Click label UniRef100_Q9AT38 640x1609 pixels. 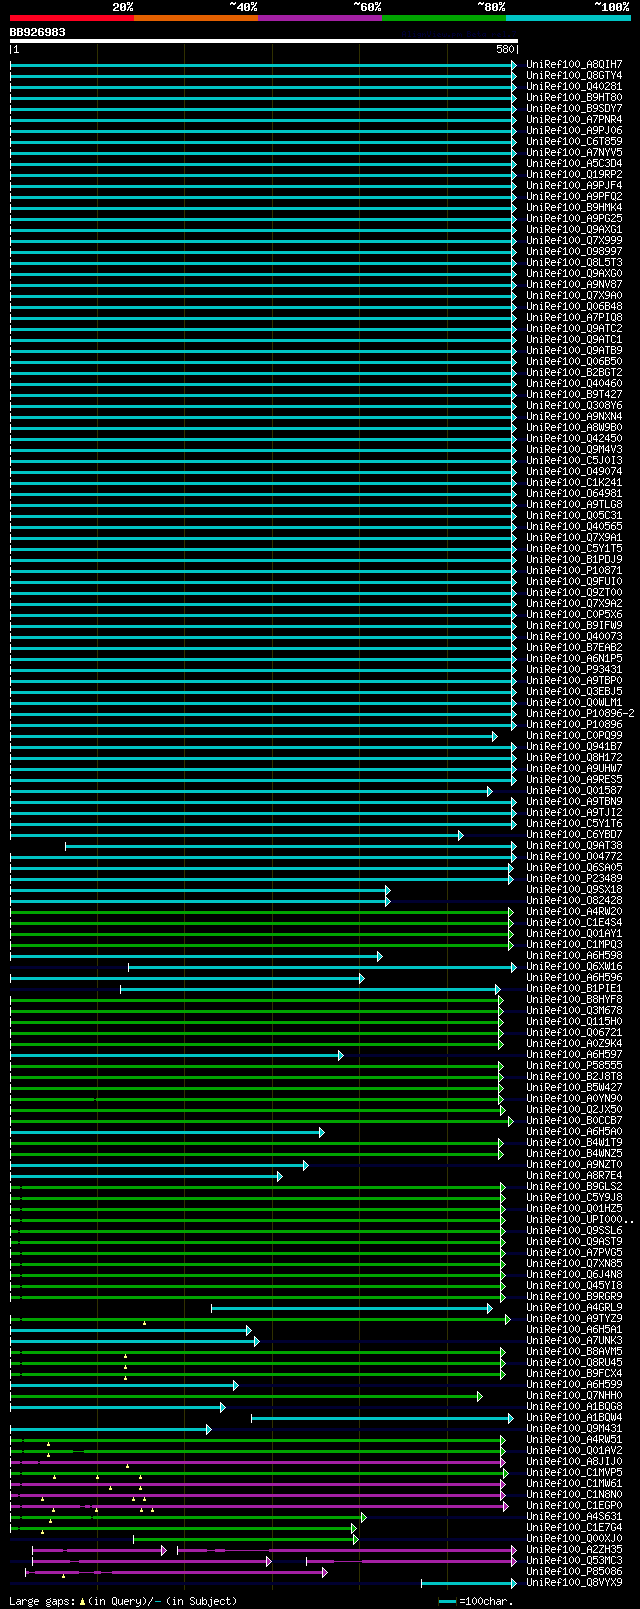pos(574,846)
